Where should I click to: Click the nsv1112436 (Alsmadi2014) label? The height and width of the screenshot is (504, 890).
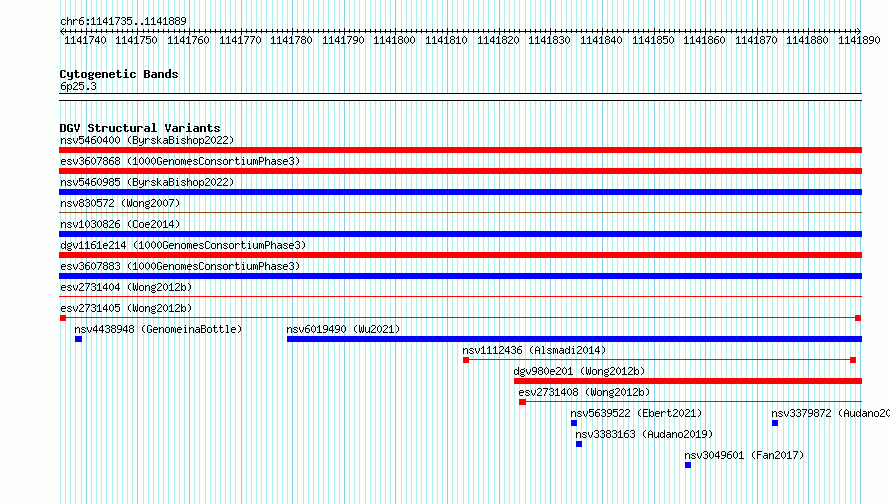[x=534, y=350]
